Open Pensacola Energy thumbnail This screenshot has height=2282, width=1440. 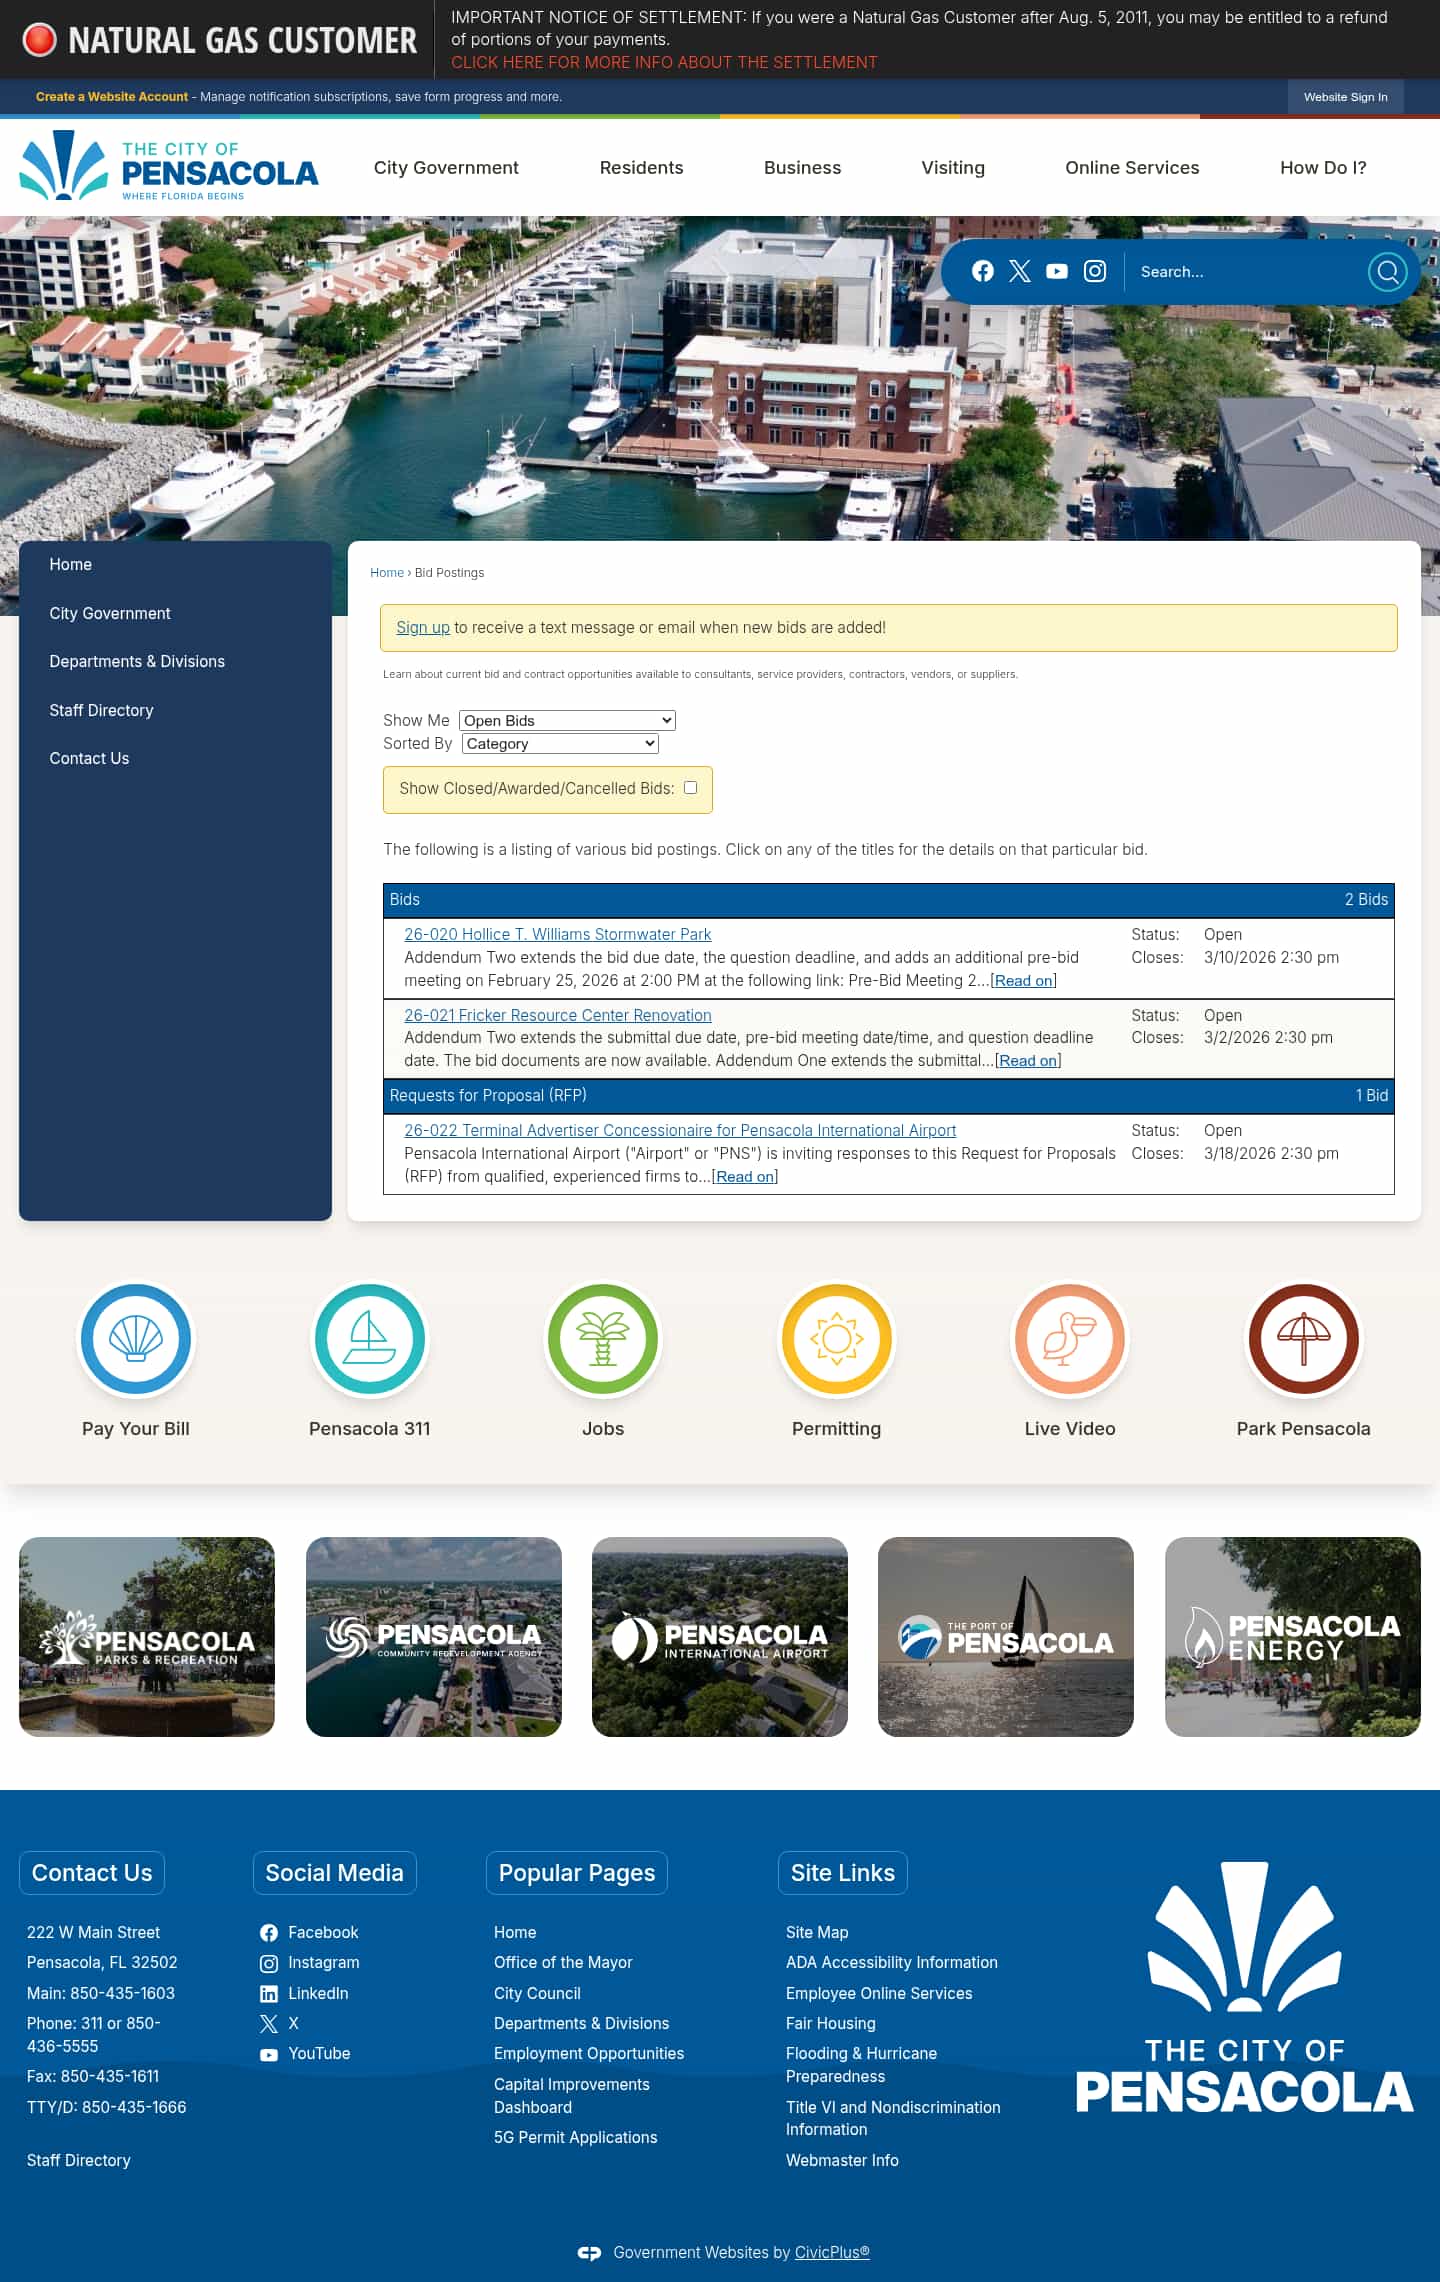[x=1292, y=1637]
